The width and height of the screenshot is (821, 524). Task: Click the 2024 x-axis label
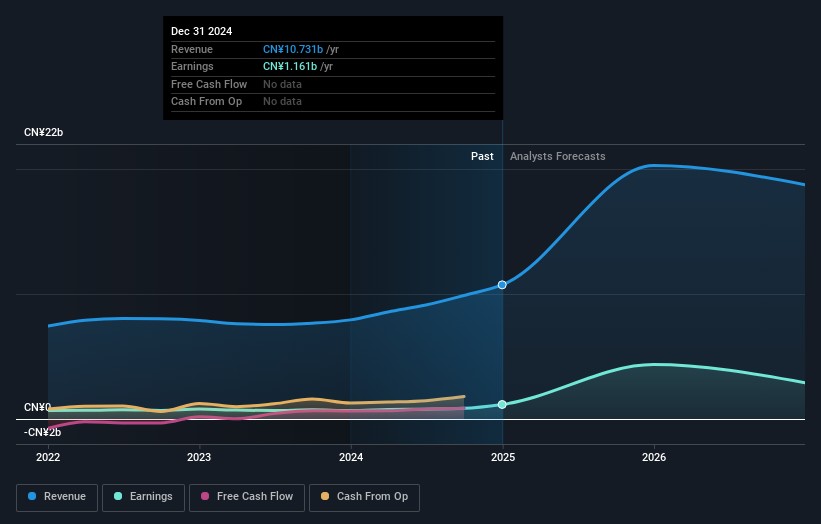click(351, 457)
